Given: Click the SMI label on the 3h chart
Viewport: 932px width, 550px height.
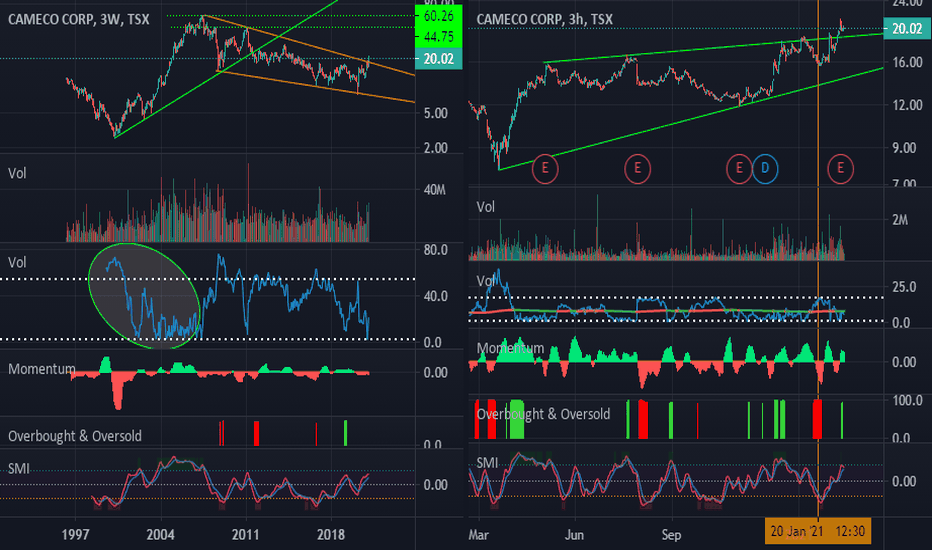Looking at the screenshot, I should (487, 463).
